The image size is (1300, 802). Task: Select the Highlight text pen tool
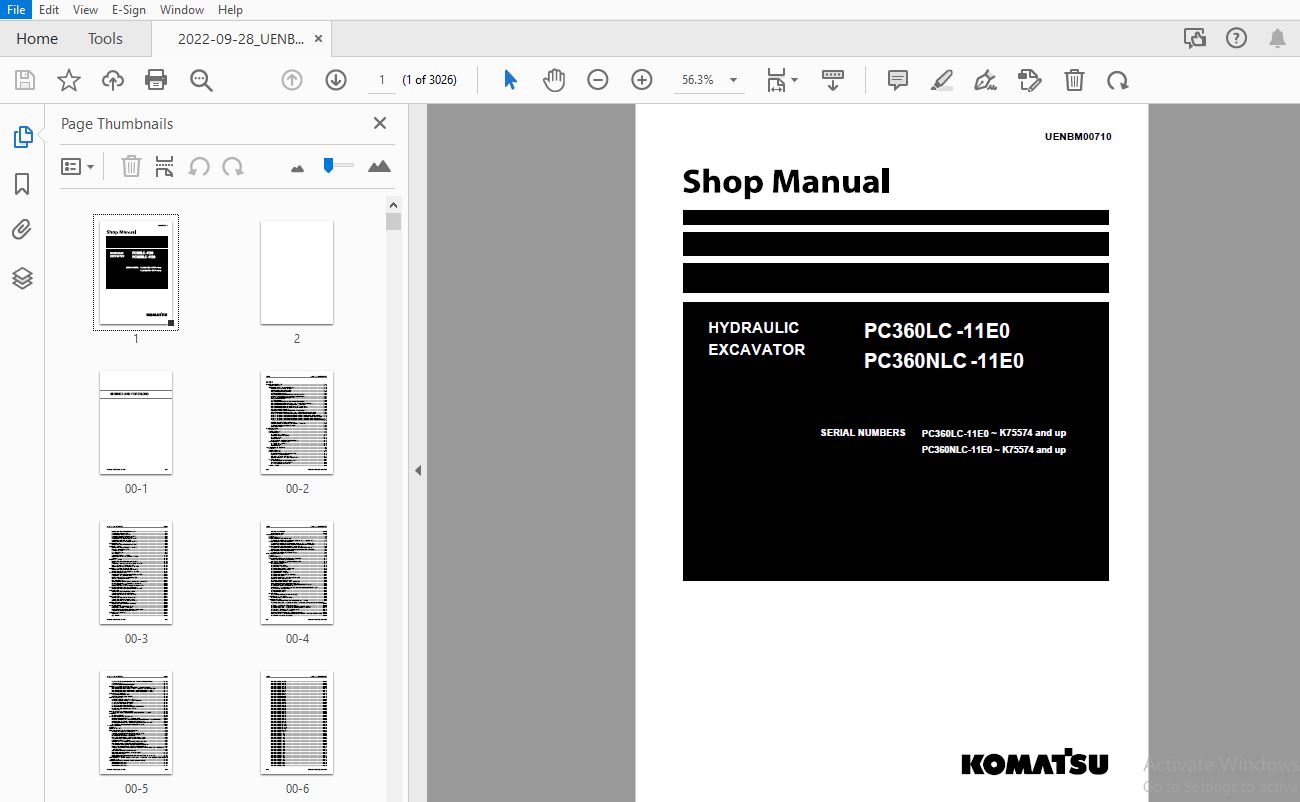pos(942,80)
